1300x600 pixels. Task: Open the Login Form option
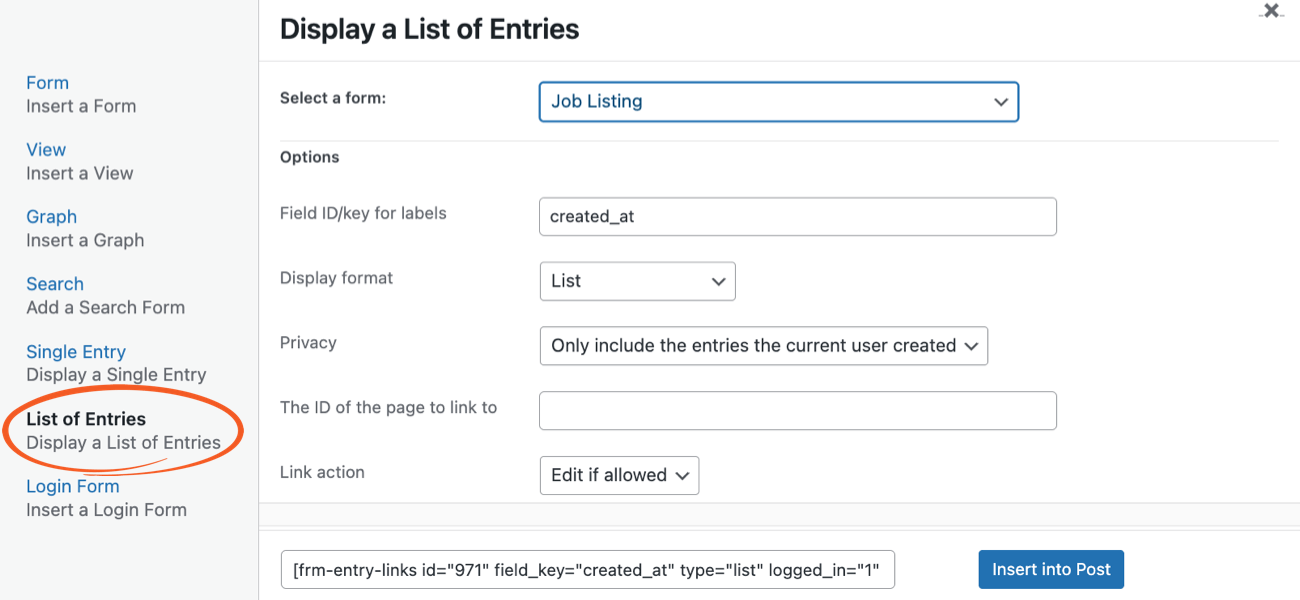tap(73, 487)
